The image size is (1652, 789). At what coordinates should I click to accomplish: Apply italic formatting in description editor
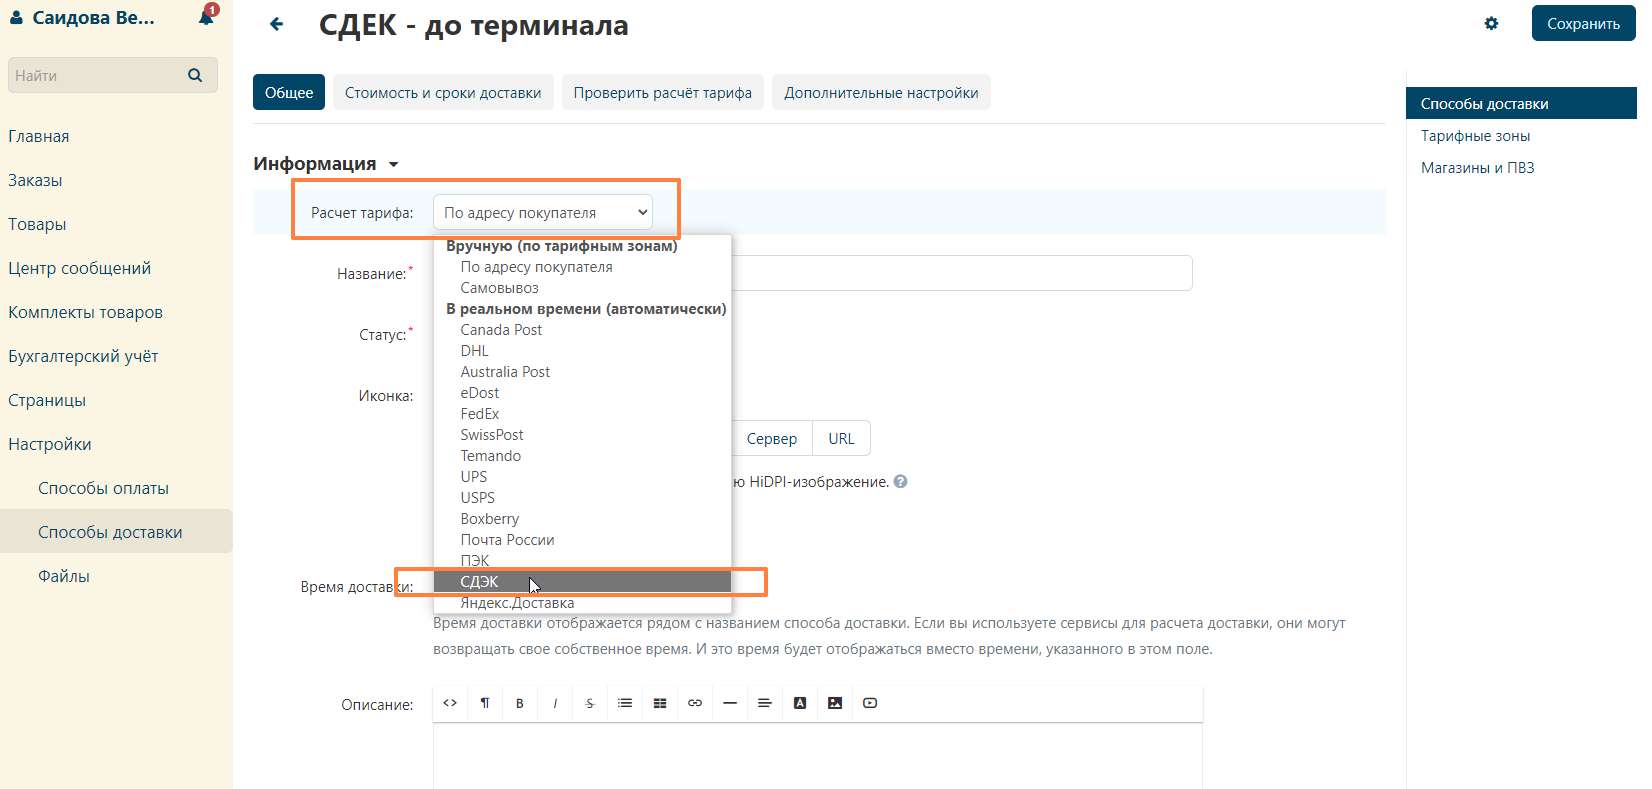coord(555,703)
